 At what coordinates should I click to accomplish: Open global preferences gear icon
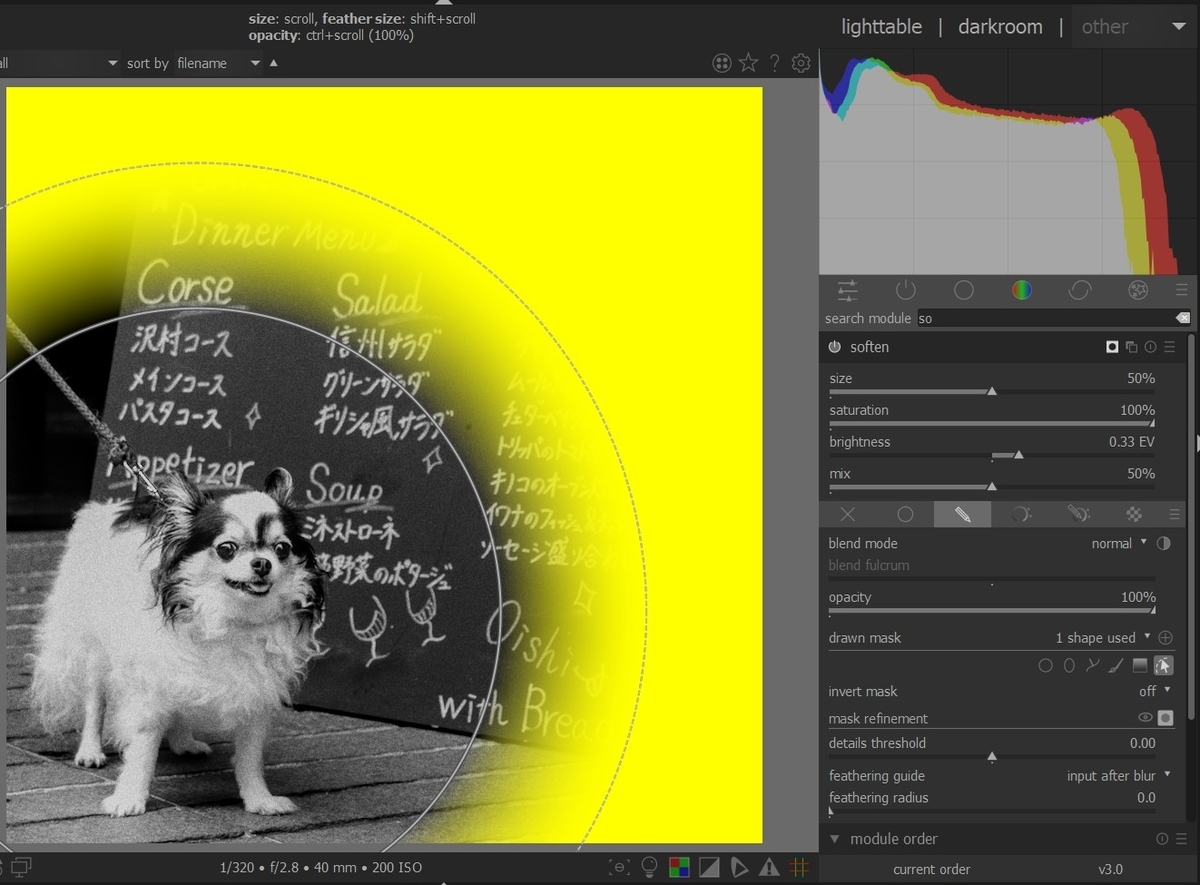tap(801, 63)
